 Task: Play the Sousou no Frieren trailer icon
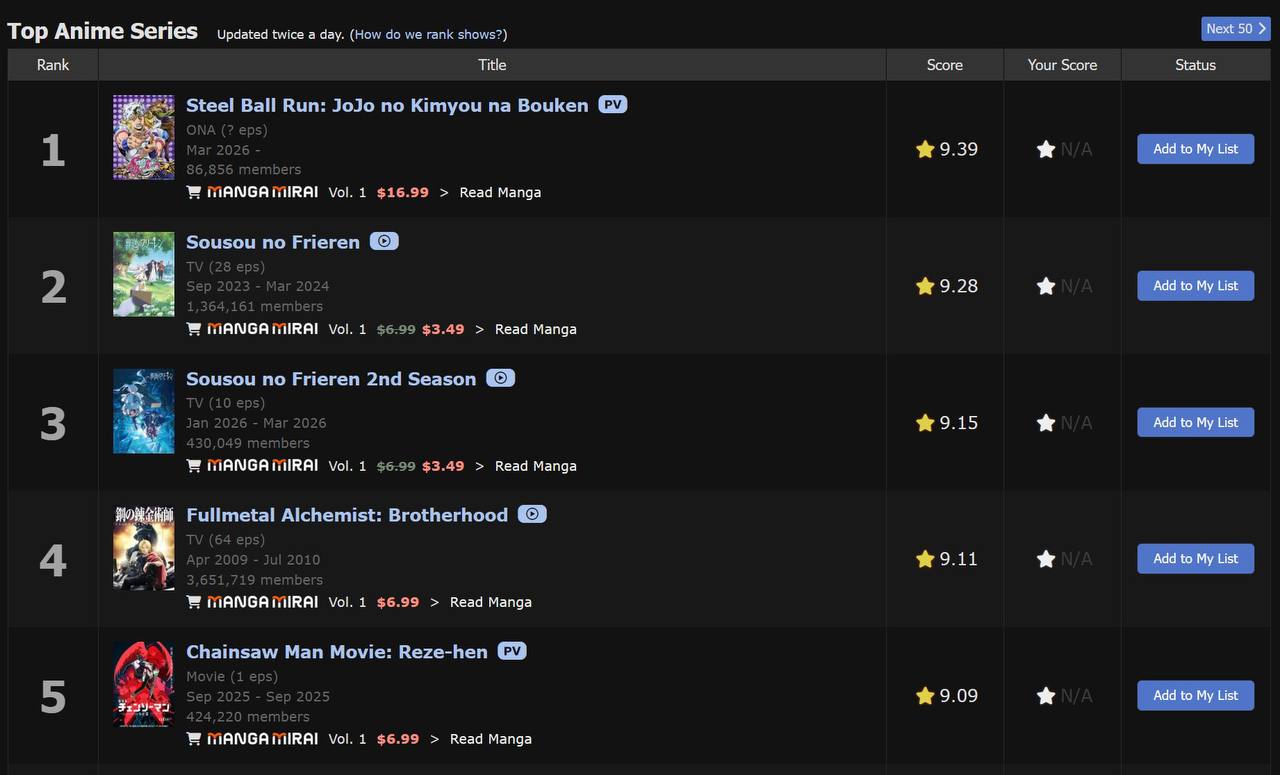(384, 241)
